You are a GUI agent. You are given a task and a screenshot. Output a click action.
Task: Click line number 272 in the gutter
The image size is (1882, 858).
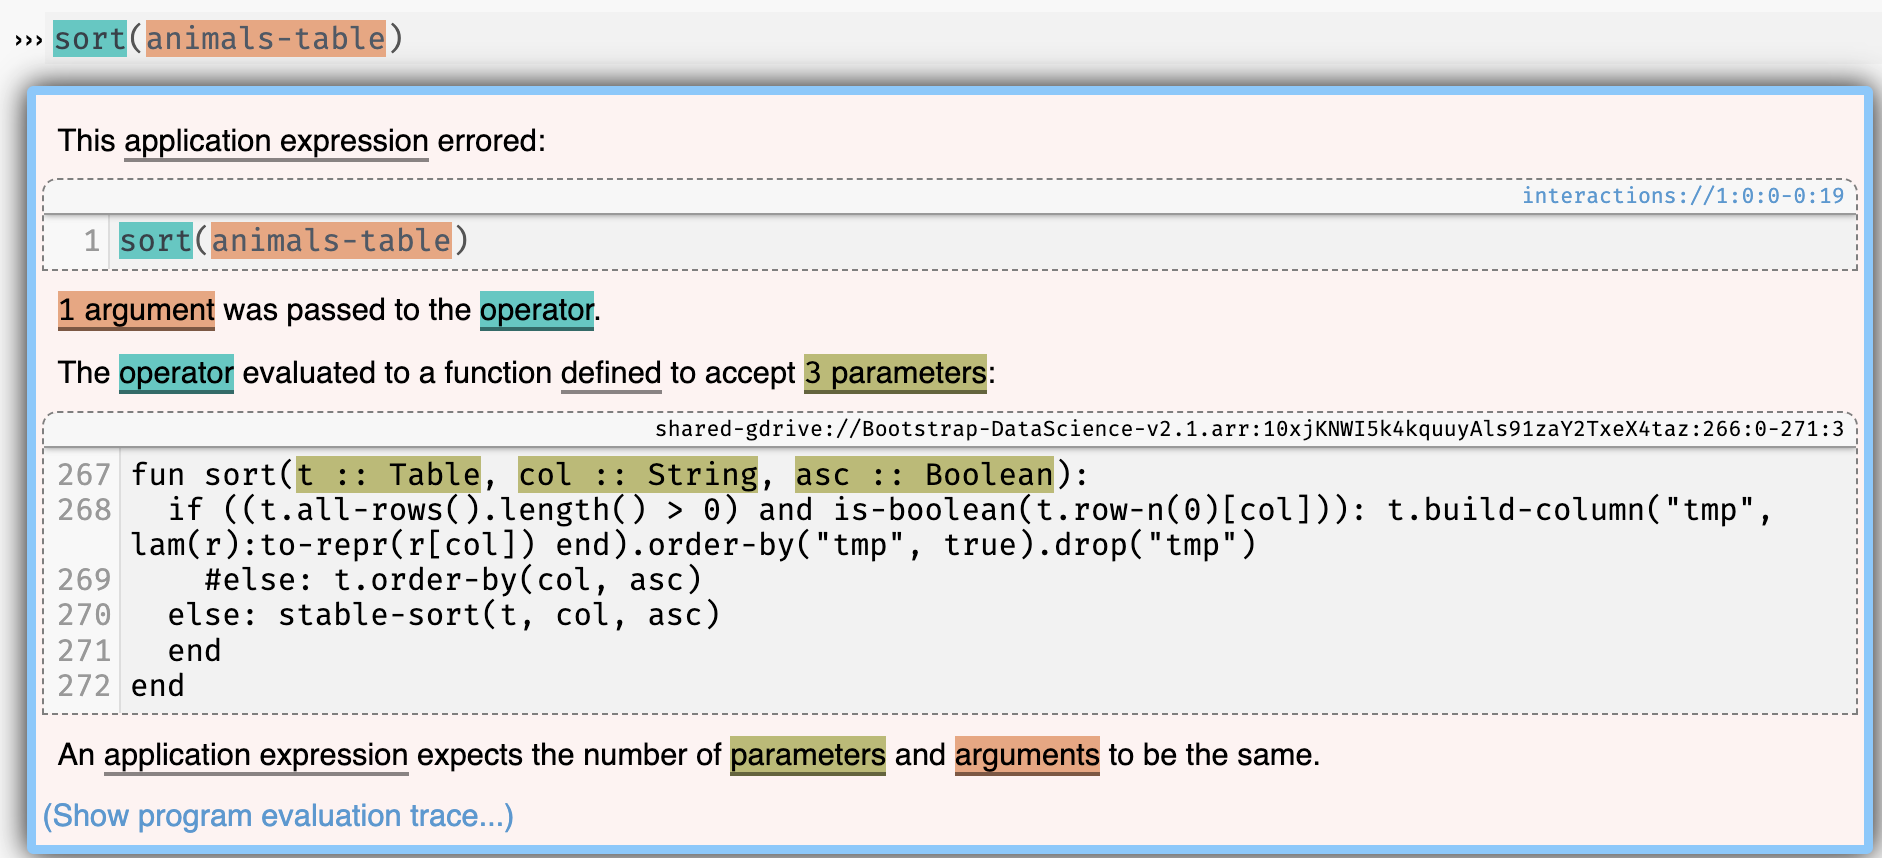tap(84, 686)
